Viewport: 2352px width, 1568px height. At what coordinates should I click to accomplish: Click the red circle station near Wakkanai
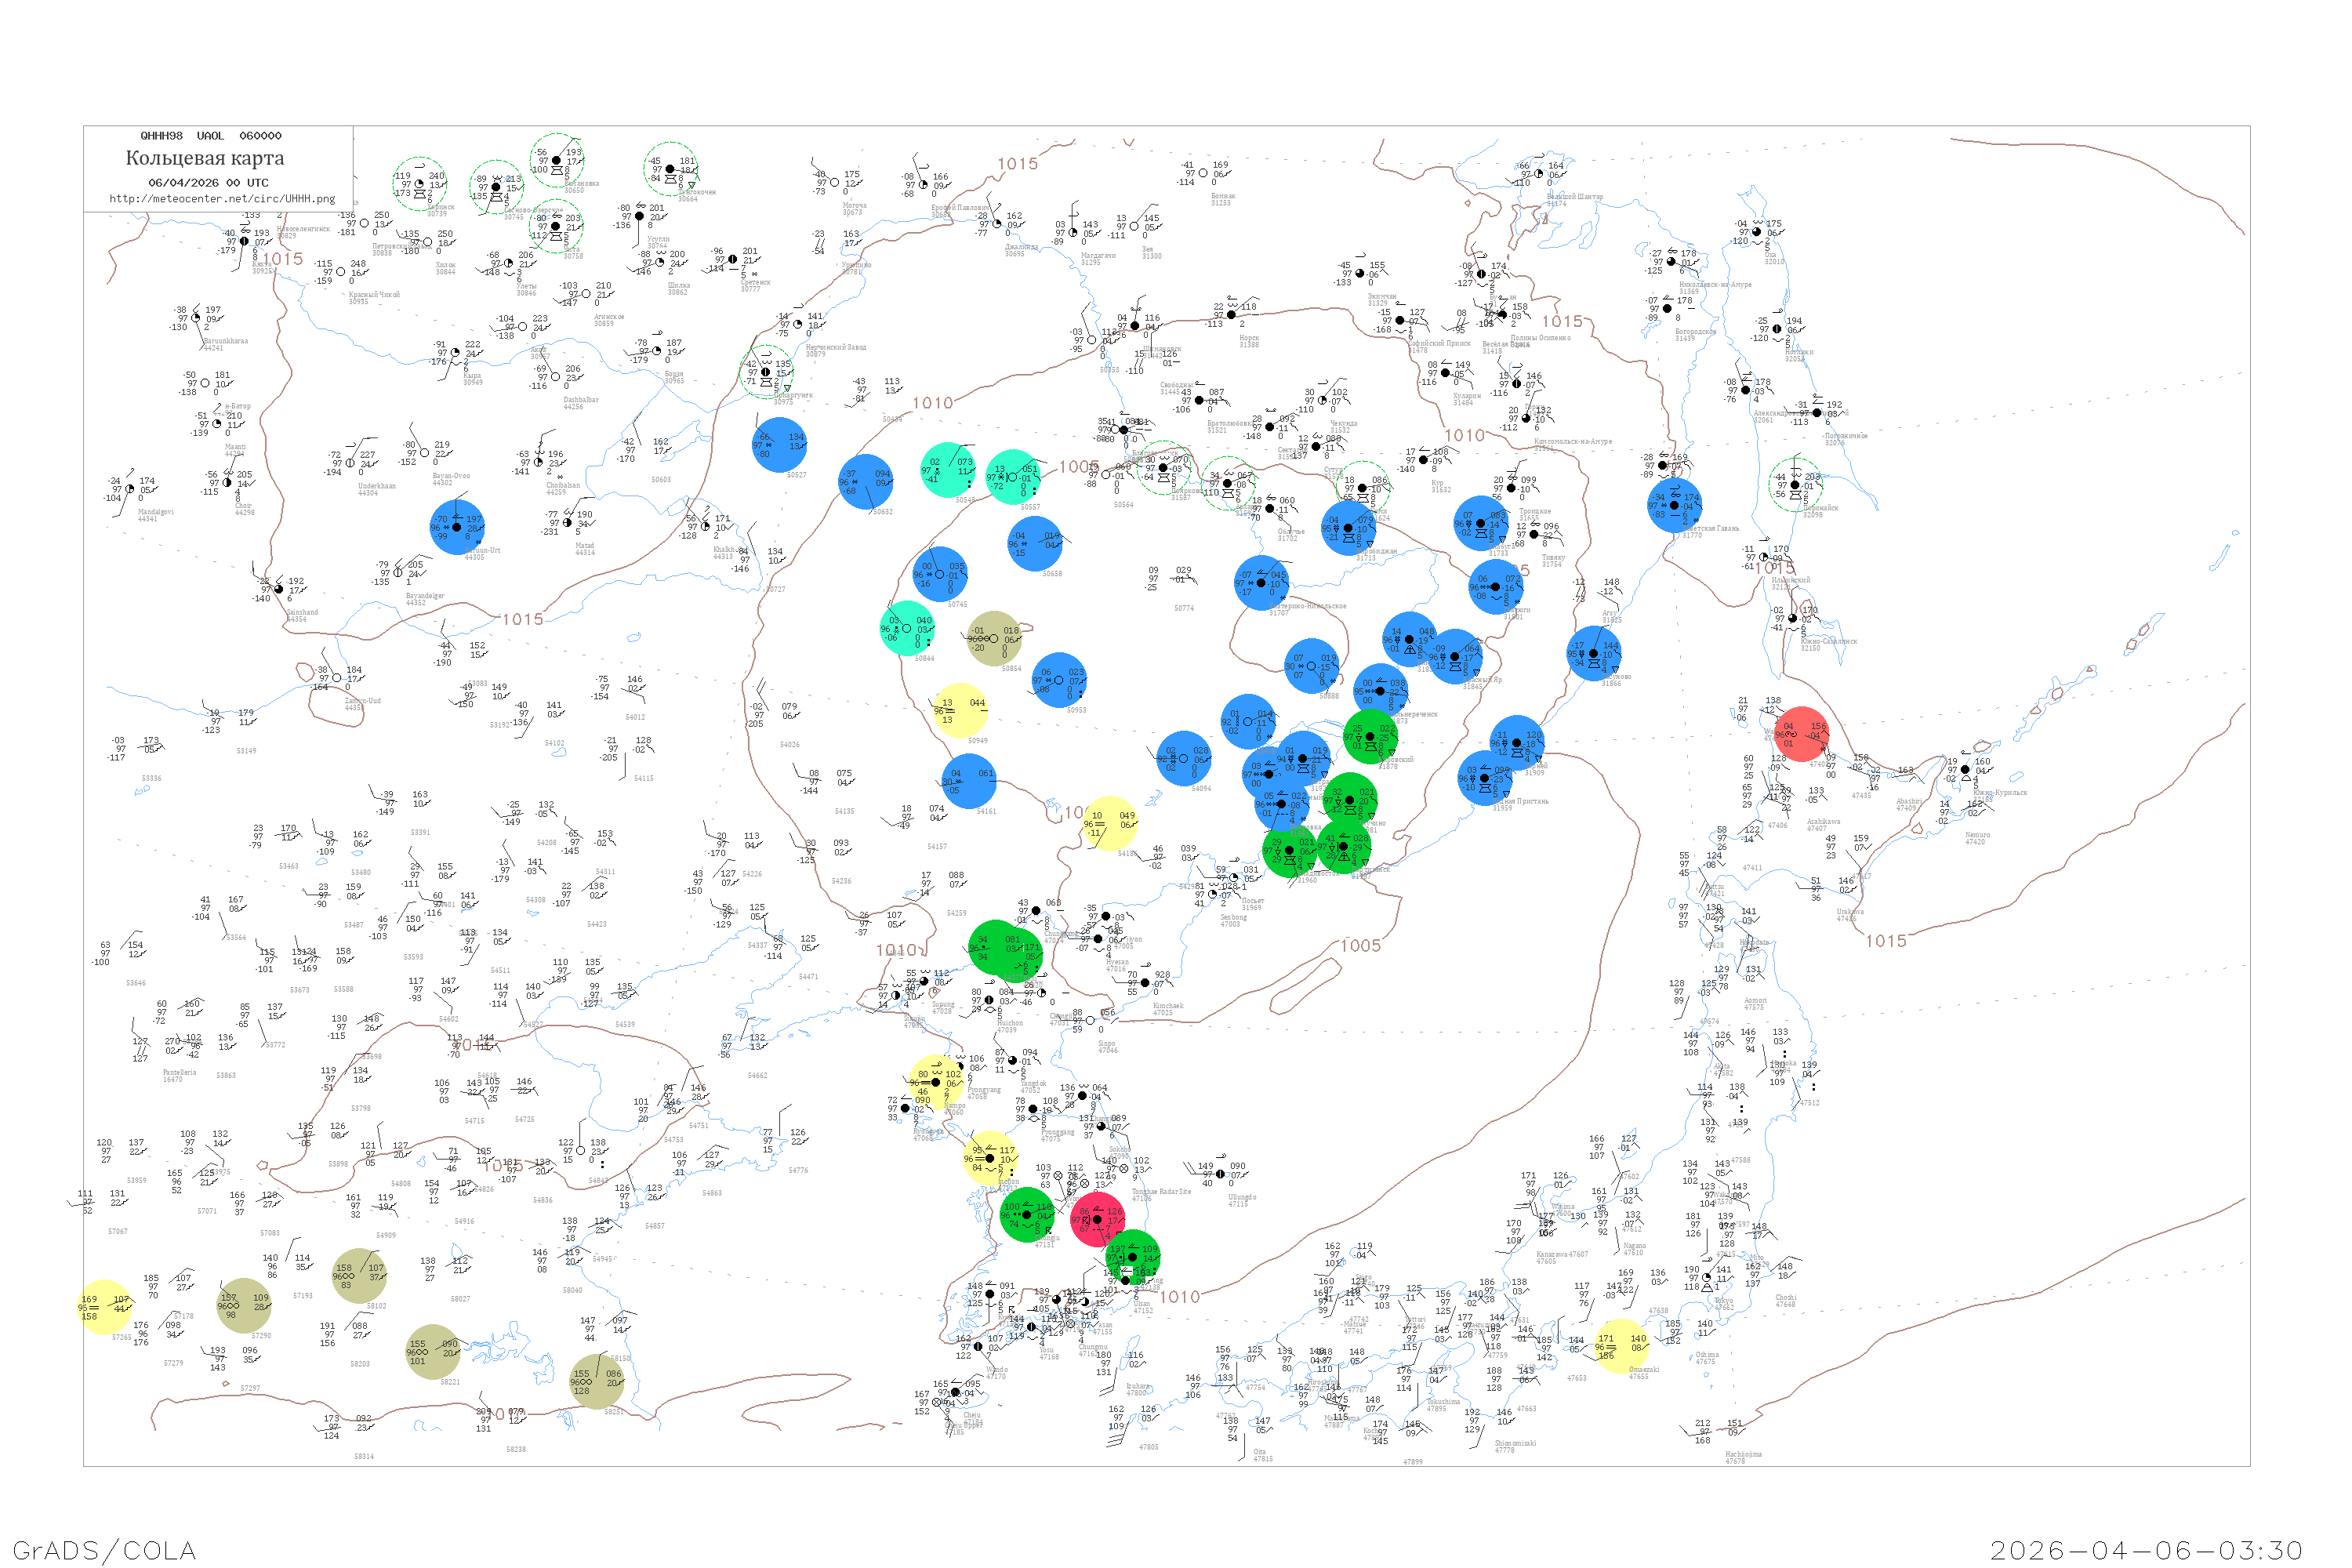(1801, 735)
